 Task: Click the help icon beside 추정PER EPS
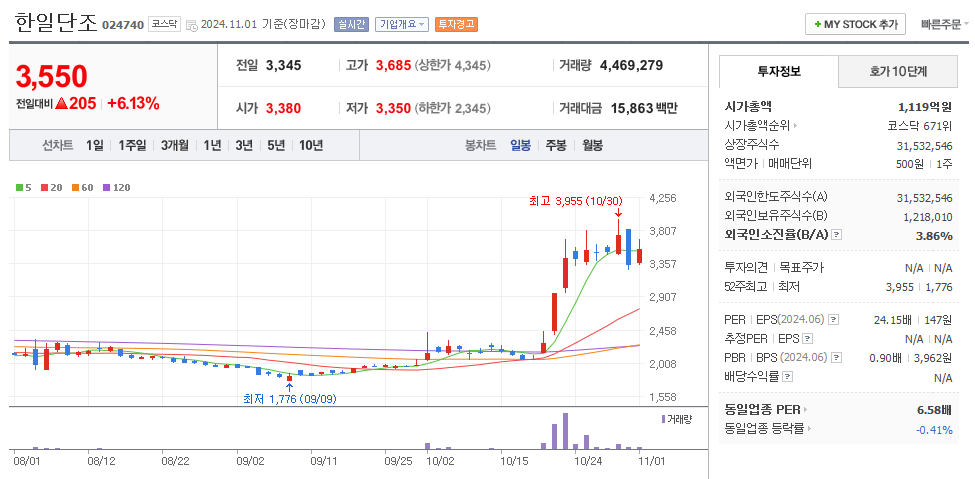tap(808, 339)
